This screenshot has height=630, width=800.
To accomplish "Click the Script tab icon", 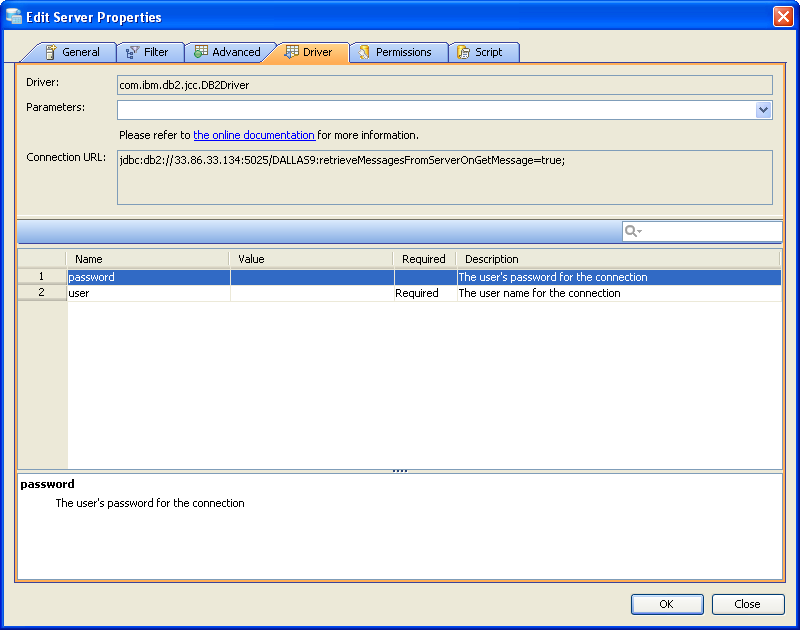I will pyautogui.click(x=463, y=52).
